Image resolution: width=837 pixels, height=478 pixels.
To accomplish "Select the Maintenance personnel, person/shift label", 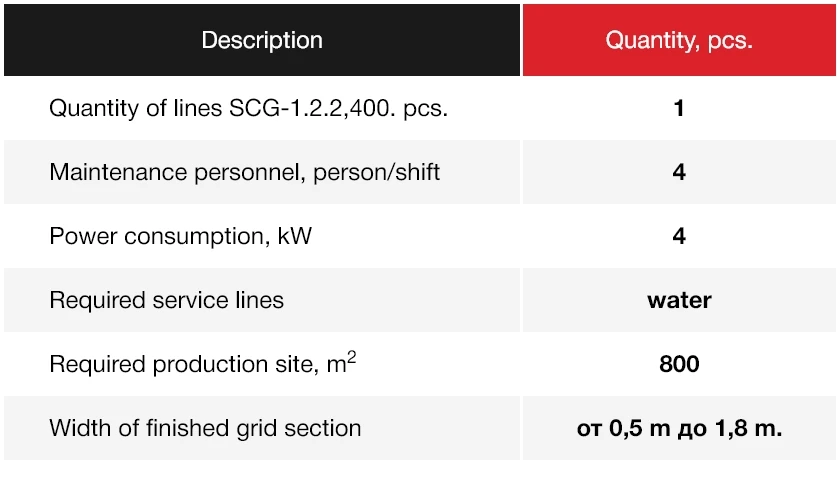I will pos(244,173).
